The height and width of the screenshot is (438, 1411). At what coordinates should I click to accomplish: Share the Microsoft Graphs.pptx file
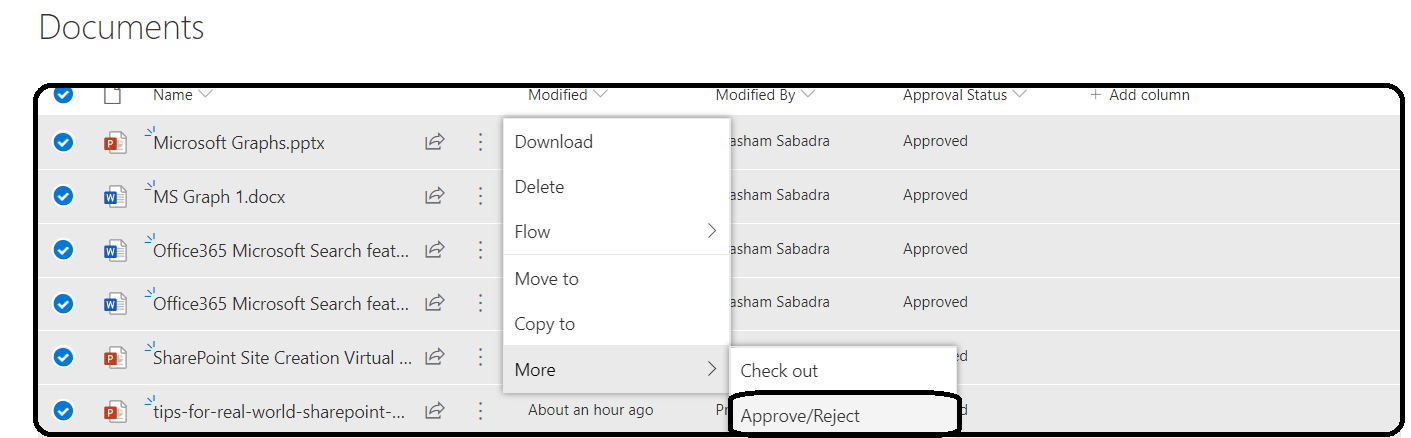pyautogui.click(x=434, y=142)
